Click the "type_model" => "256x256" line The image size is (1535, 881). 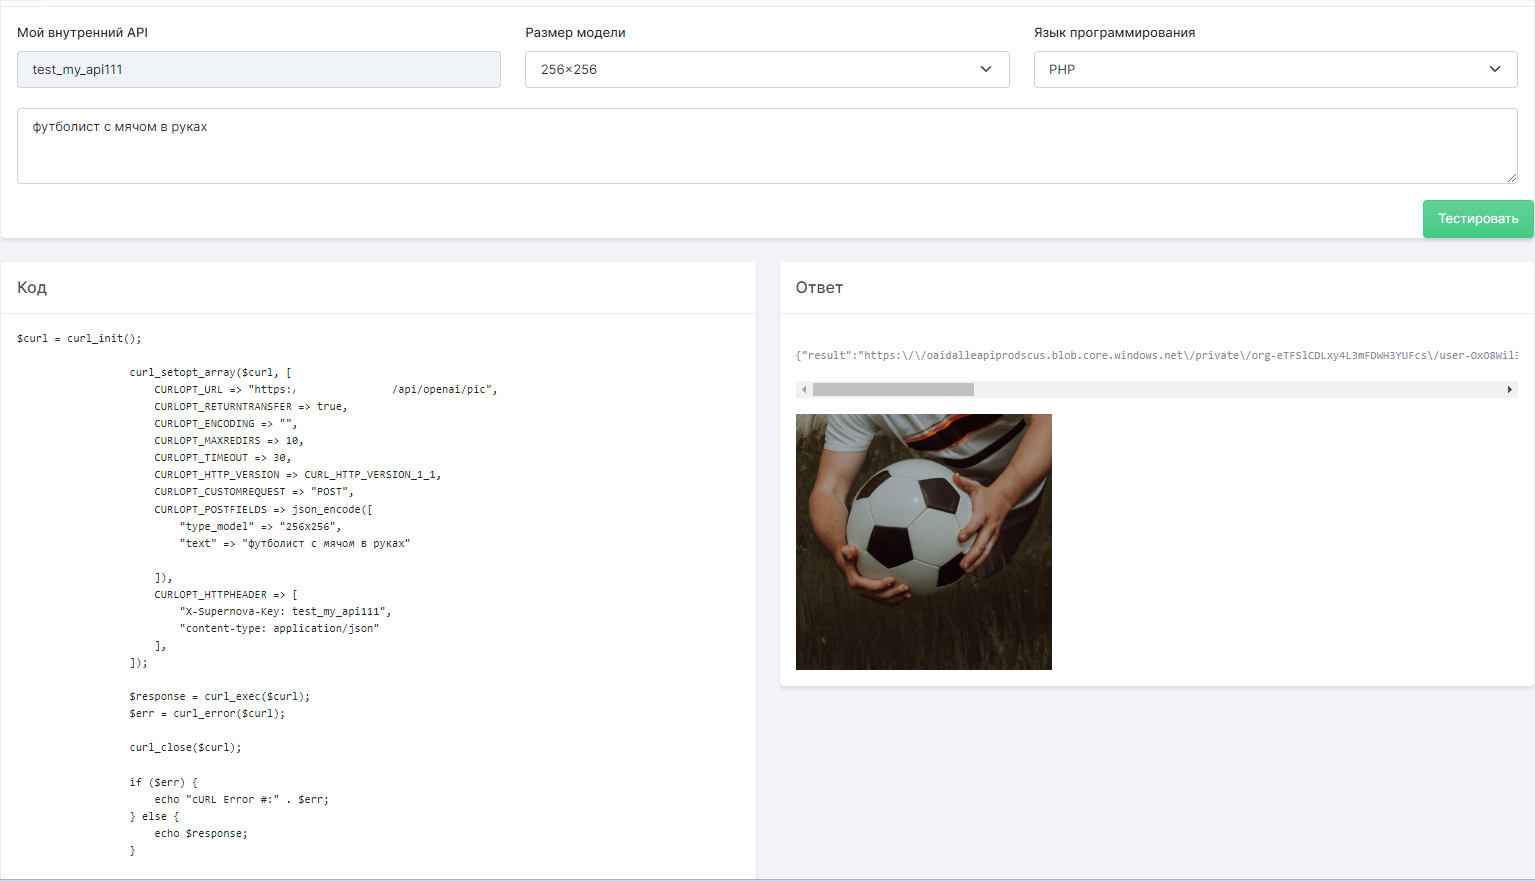click(261, 527)
